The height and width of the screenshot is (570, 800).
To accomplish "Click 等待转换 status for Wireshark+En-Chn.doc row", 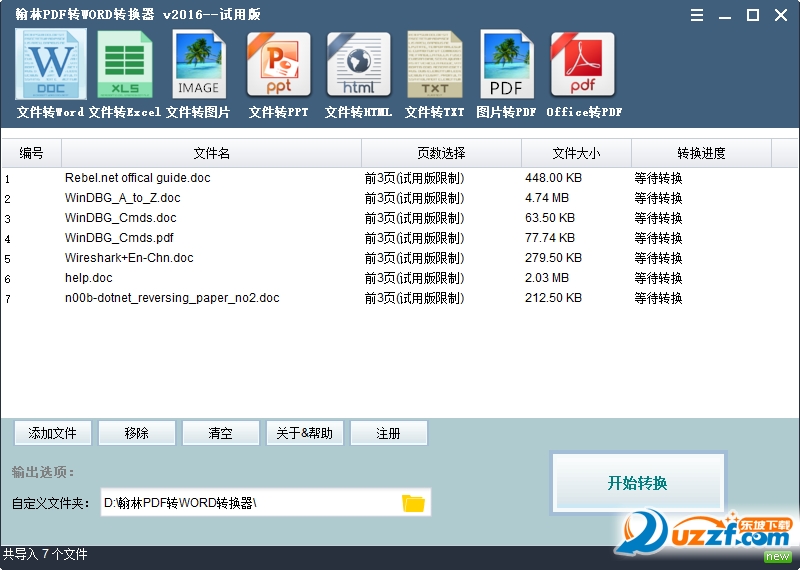I will [658, 258].
